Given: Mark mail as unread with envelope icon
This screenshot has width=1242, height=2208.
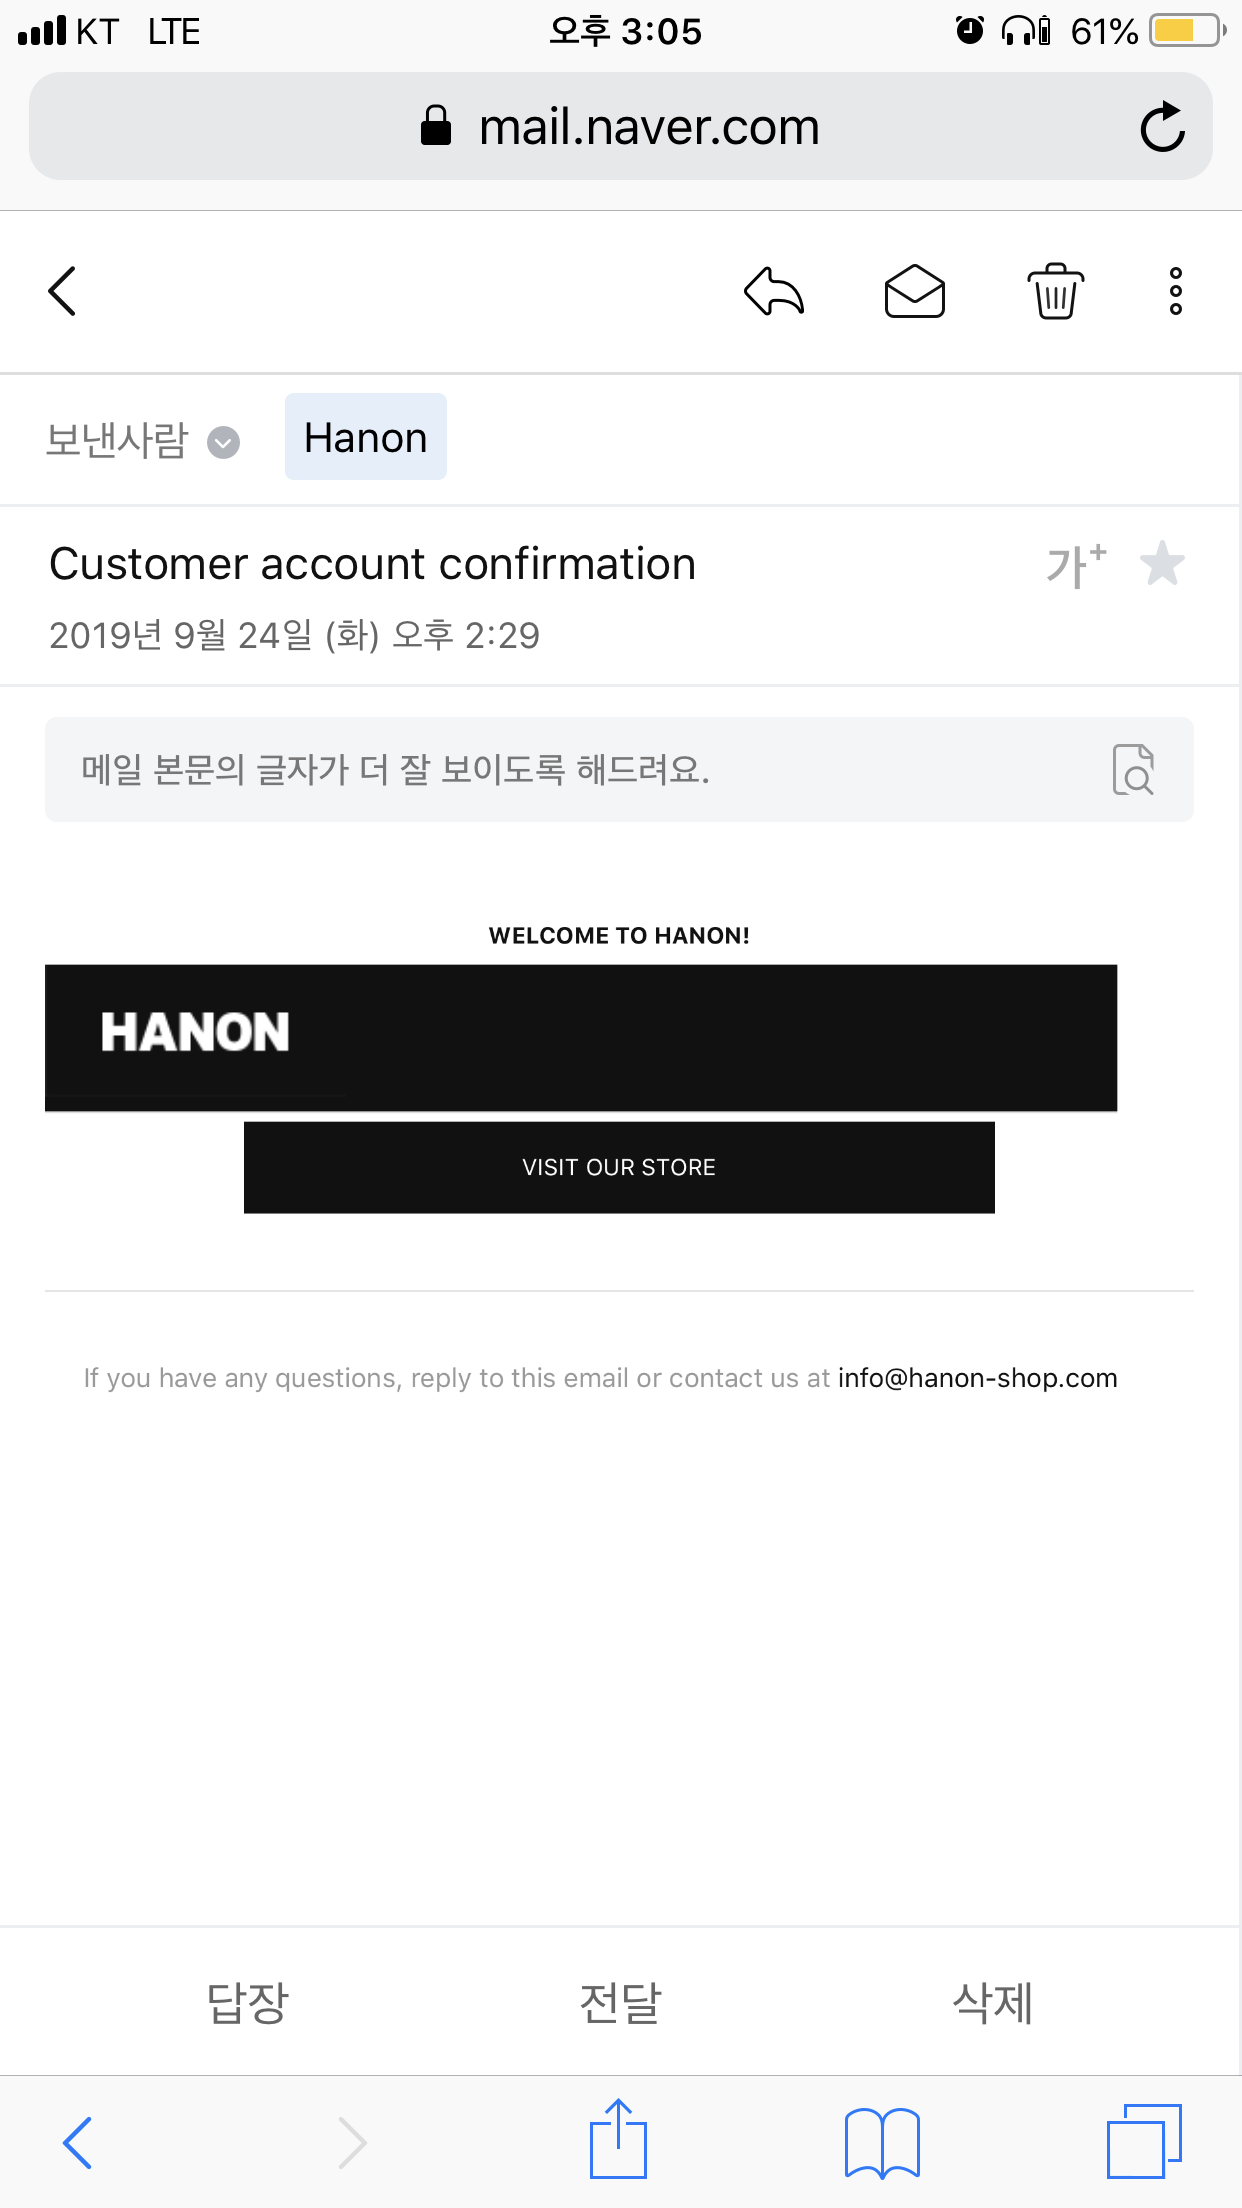Looking at the screenshot, I should 914,291.
